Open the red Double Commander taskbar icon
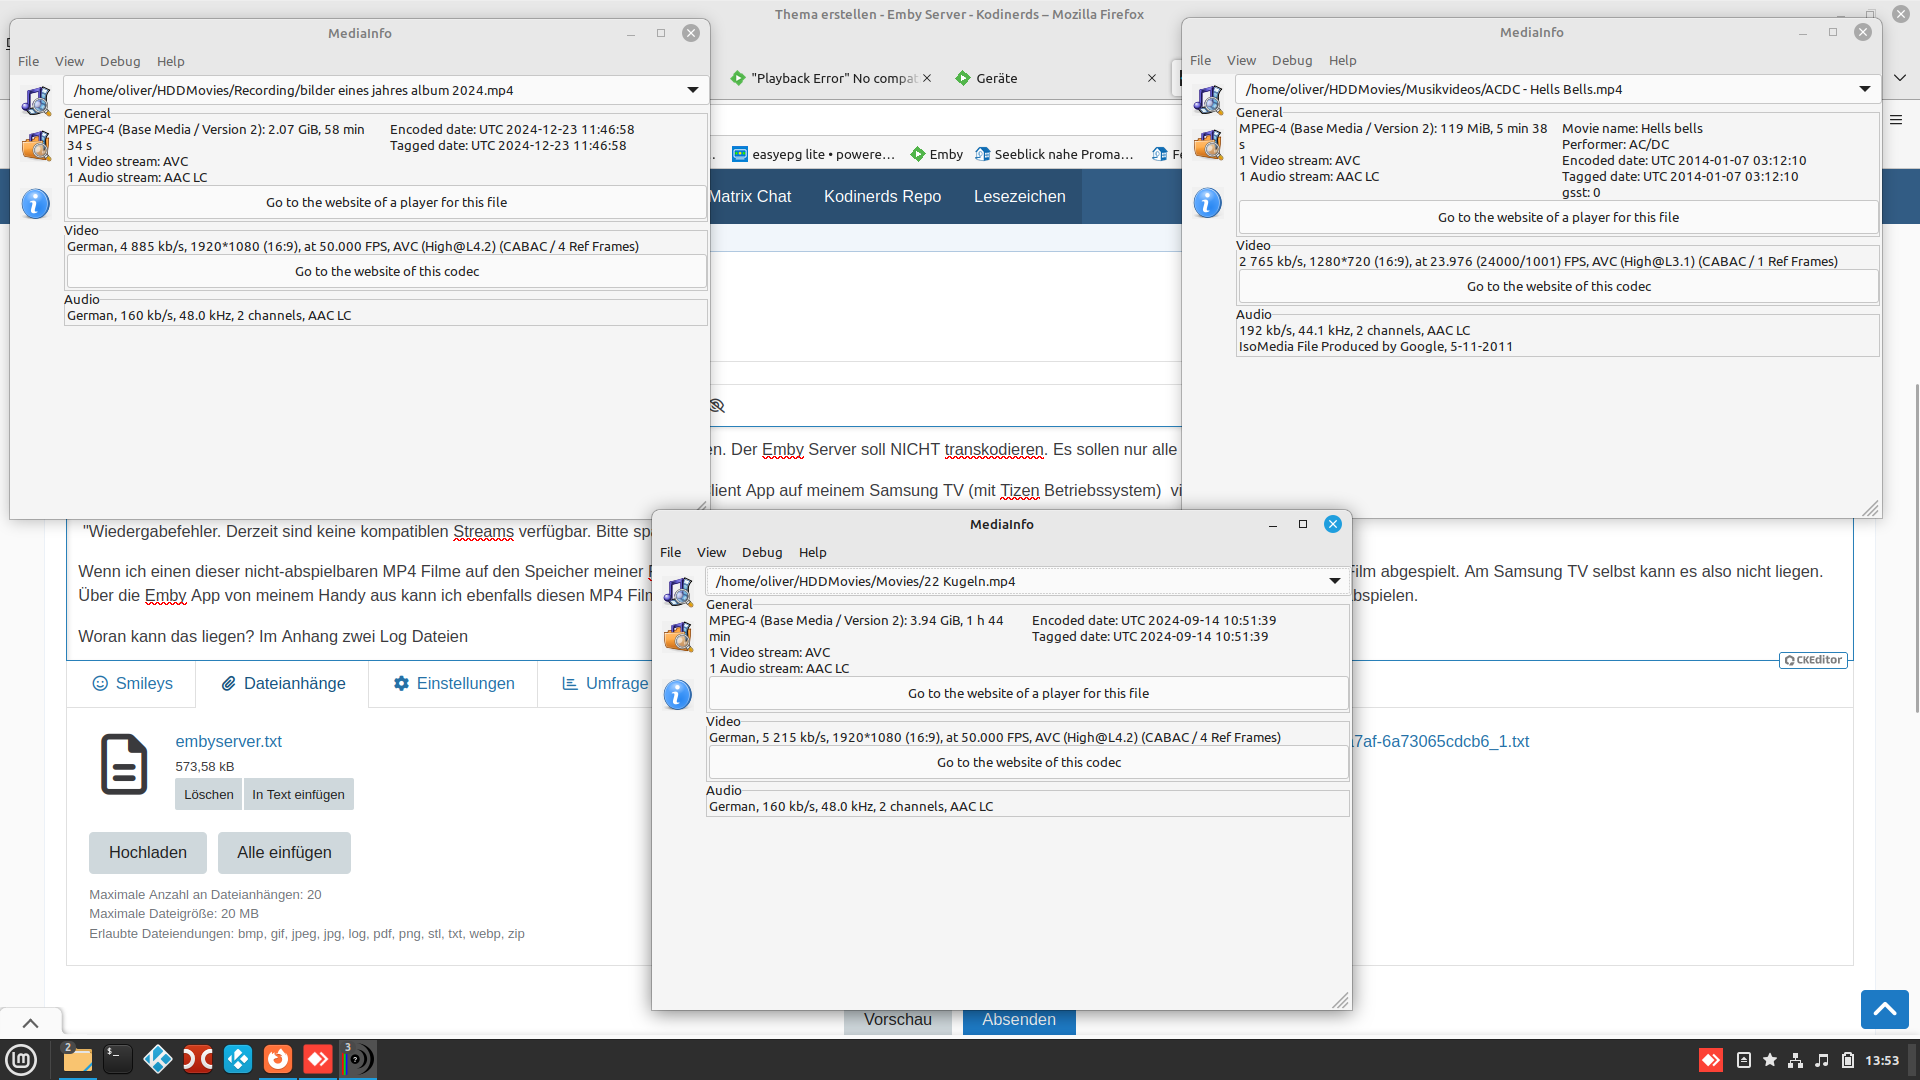The image size is (1920, 1080). (198, 1059)
